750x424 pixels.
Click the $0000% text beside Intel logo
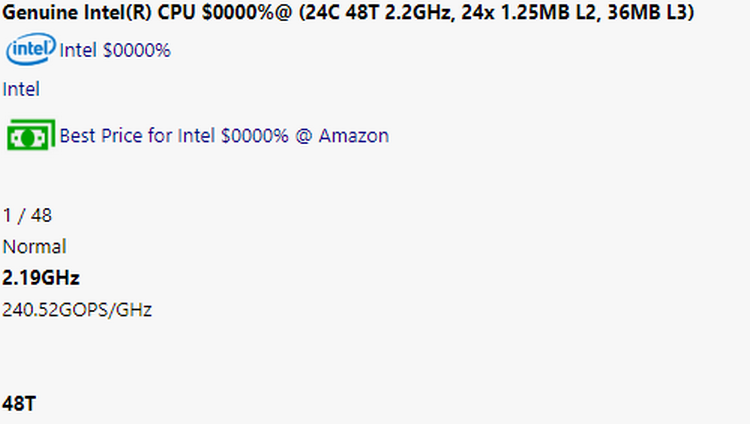[x=137, y=50]
